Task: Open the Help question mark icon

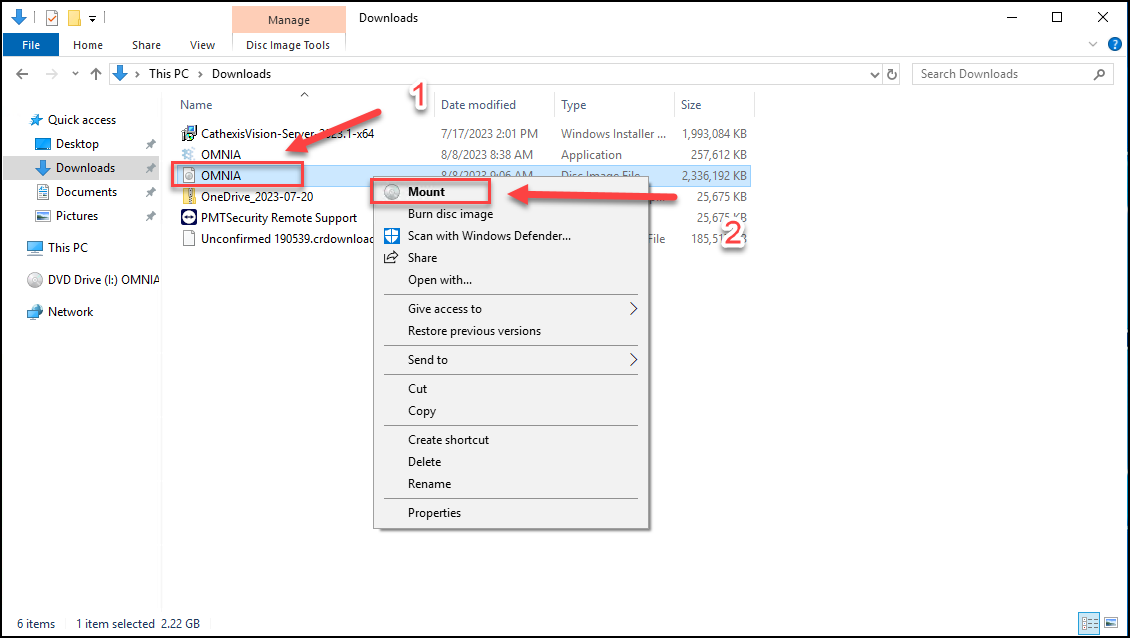Action: tap(1114, 45)
